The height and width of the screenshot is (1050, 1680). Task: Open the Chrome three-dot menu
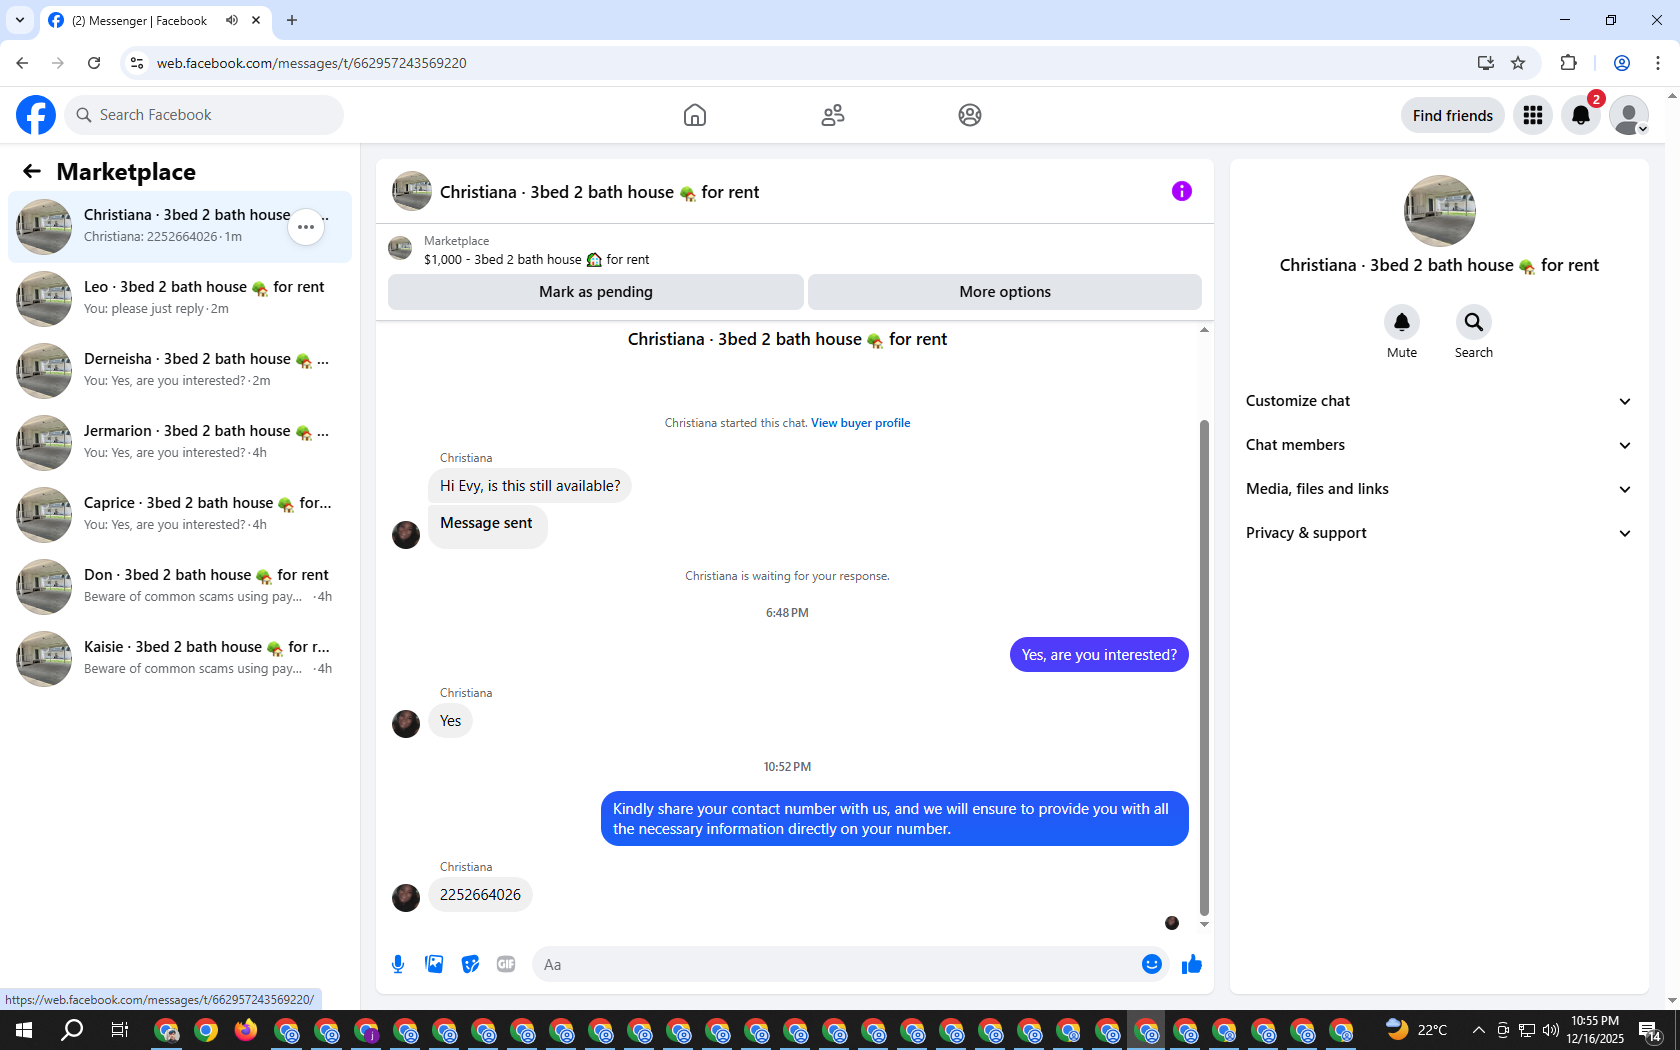click(1658, 63)
